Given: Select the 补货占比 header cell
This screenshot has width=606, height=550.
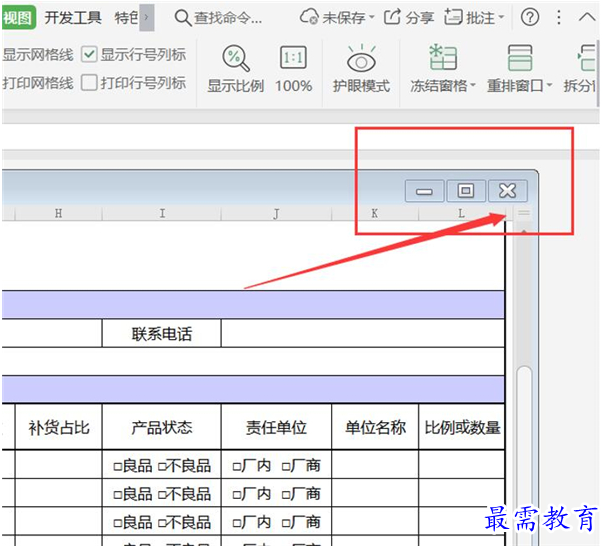Looking at the screenshot, I should [x=58, y=427].
